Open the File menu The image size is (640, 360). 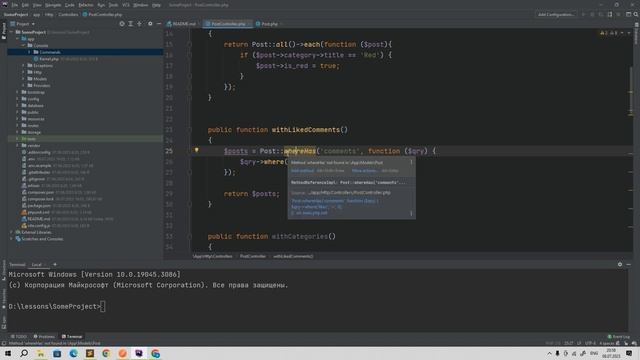(x=15, y=5)
